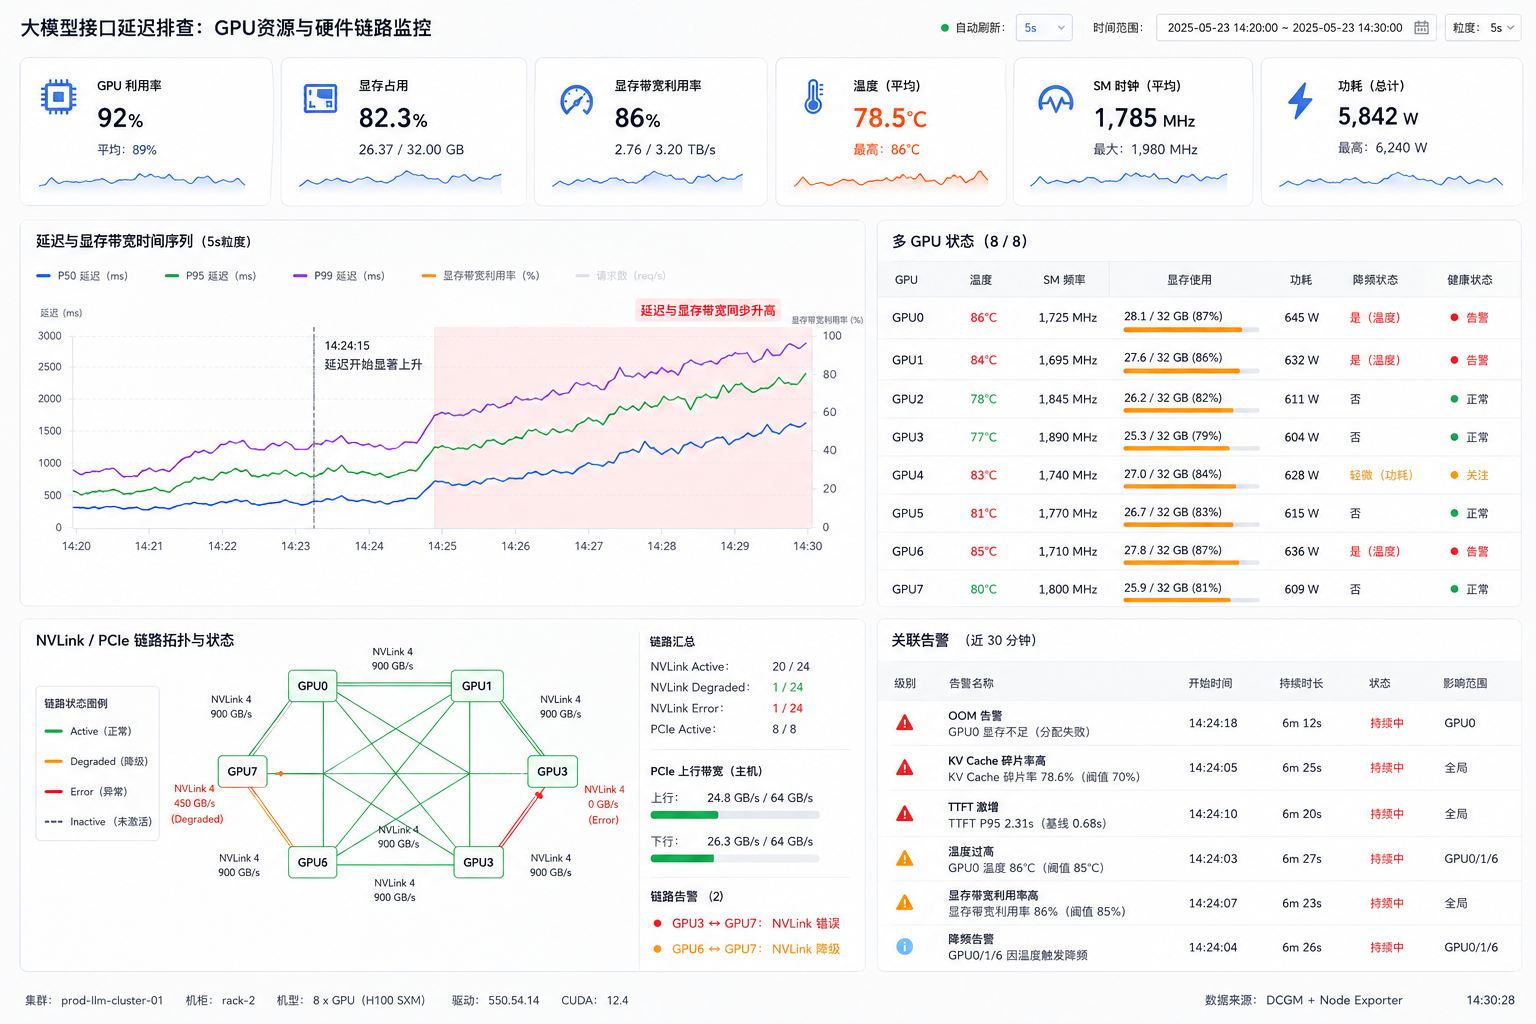Screen dimensions: 1536x1024
Task: Open GPU6 ↔ GPU7 NVLink 降级 alert
Action: (x=746, y=949)
